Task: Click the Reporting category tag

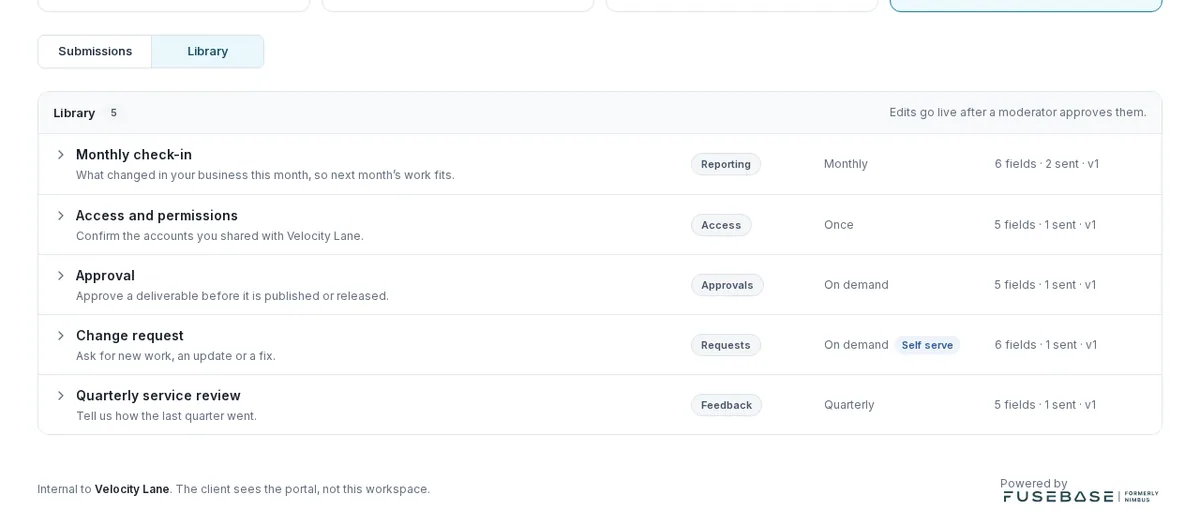Action: point(726,164)
